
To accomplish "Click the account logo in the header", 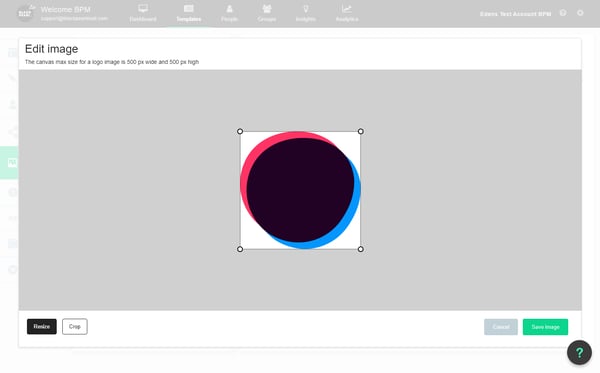I will 26,13.
